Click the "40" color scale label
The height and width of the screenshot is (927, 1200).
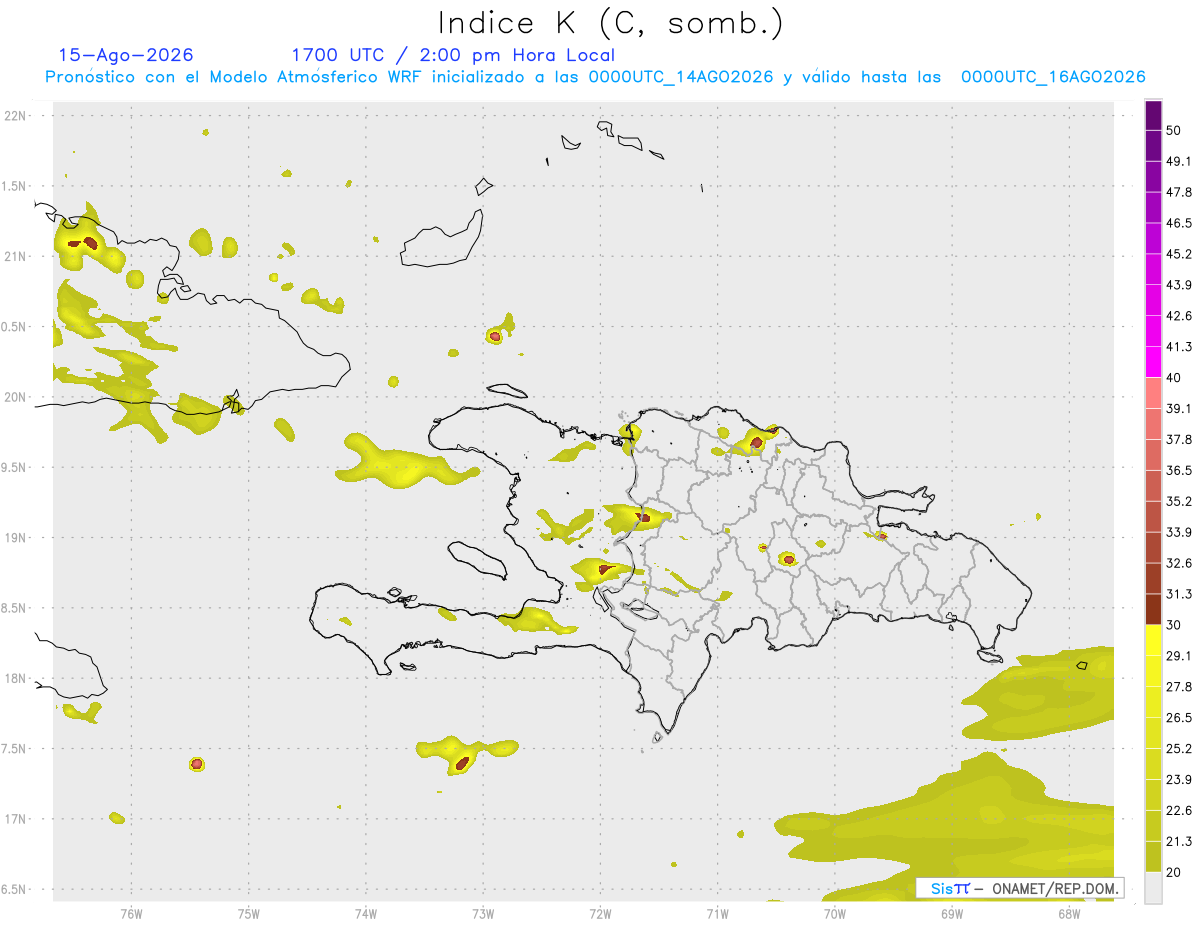click(x=1174, y=378)
